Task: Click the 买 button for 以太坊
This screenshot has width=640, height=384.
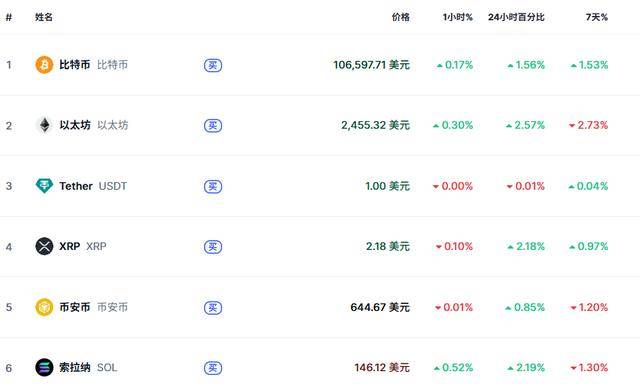Action: click(x=213, y=125)
